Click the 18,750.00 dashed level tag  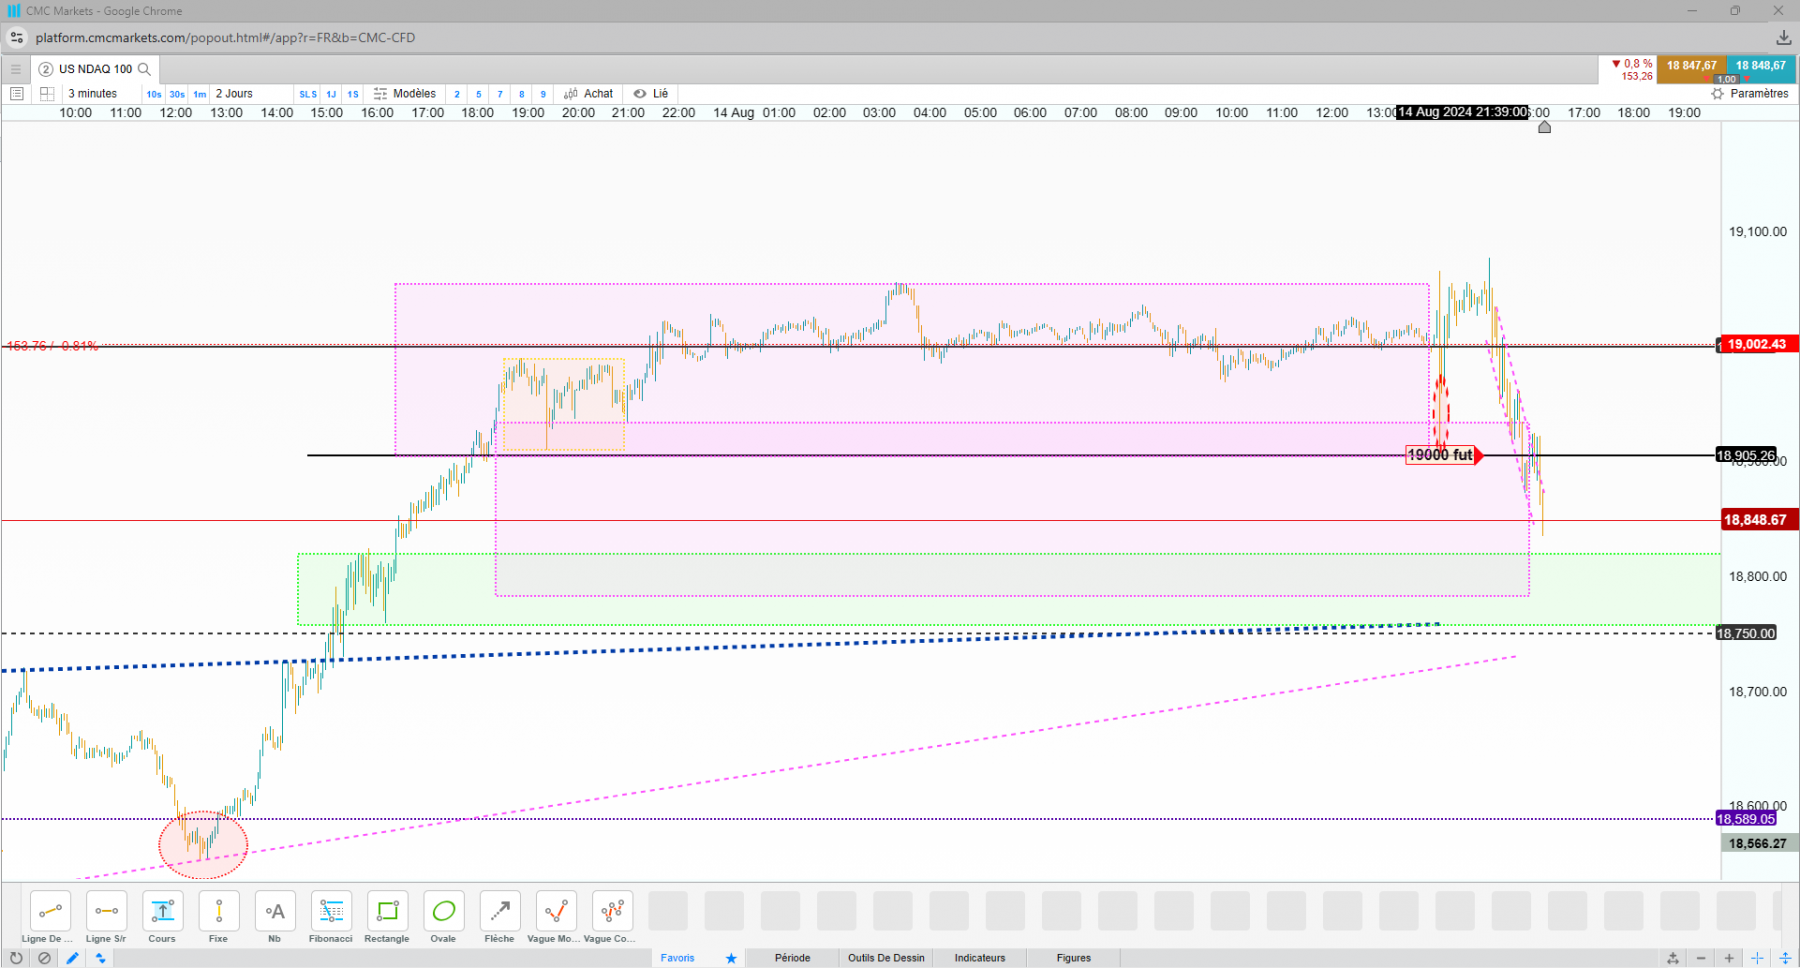tap(1746, 633)
